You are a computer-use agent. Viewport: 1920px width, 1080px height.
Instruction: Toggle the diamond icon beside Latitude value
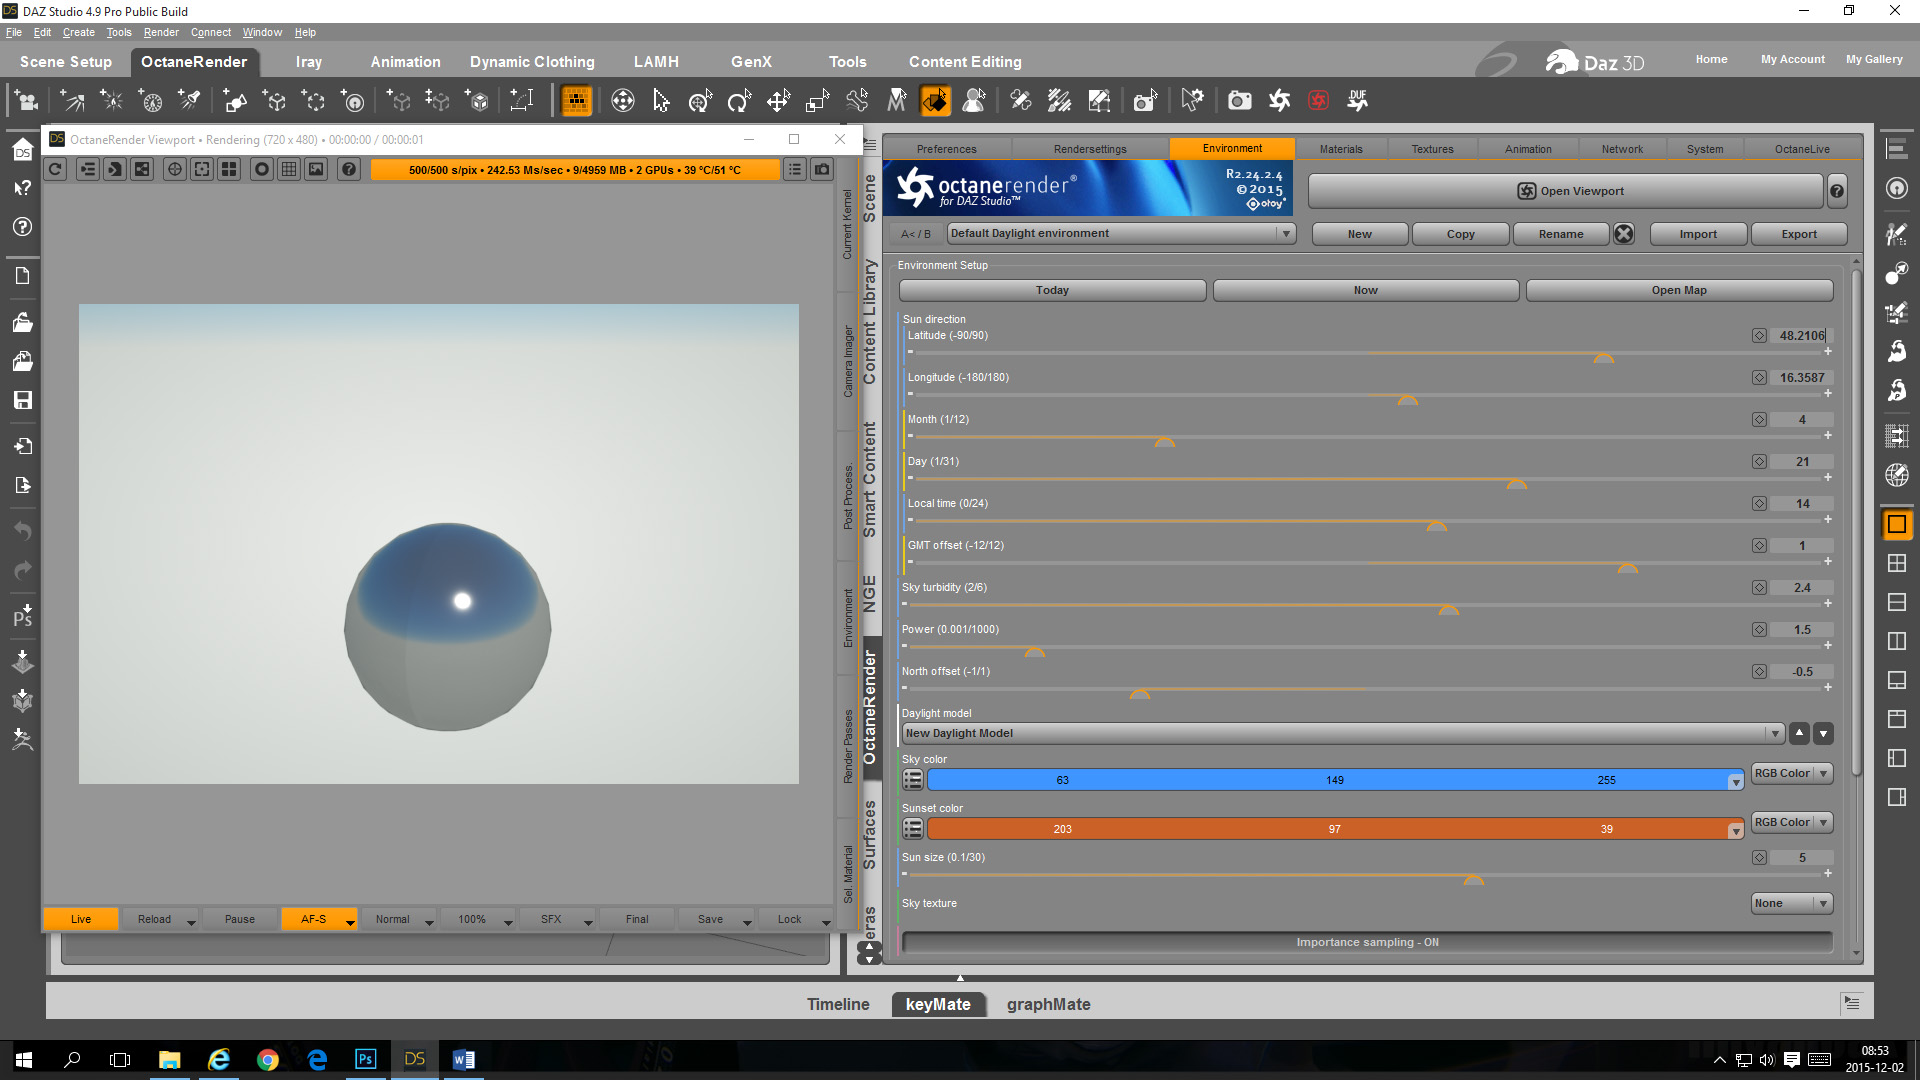coord(1759,336)
